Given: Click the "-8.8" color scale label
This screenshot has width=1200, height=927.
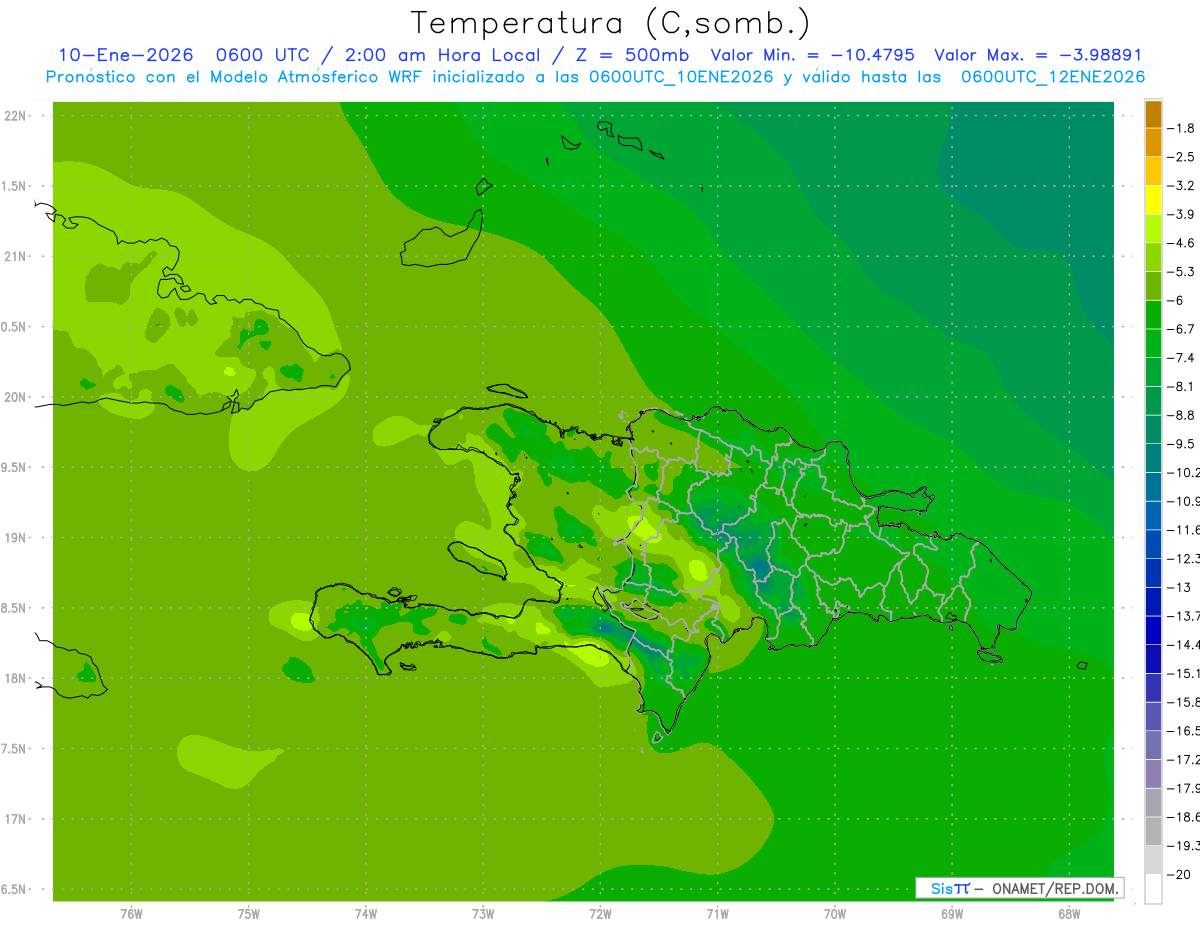Looking at the screenshot, I should (1183, 415).
